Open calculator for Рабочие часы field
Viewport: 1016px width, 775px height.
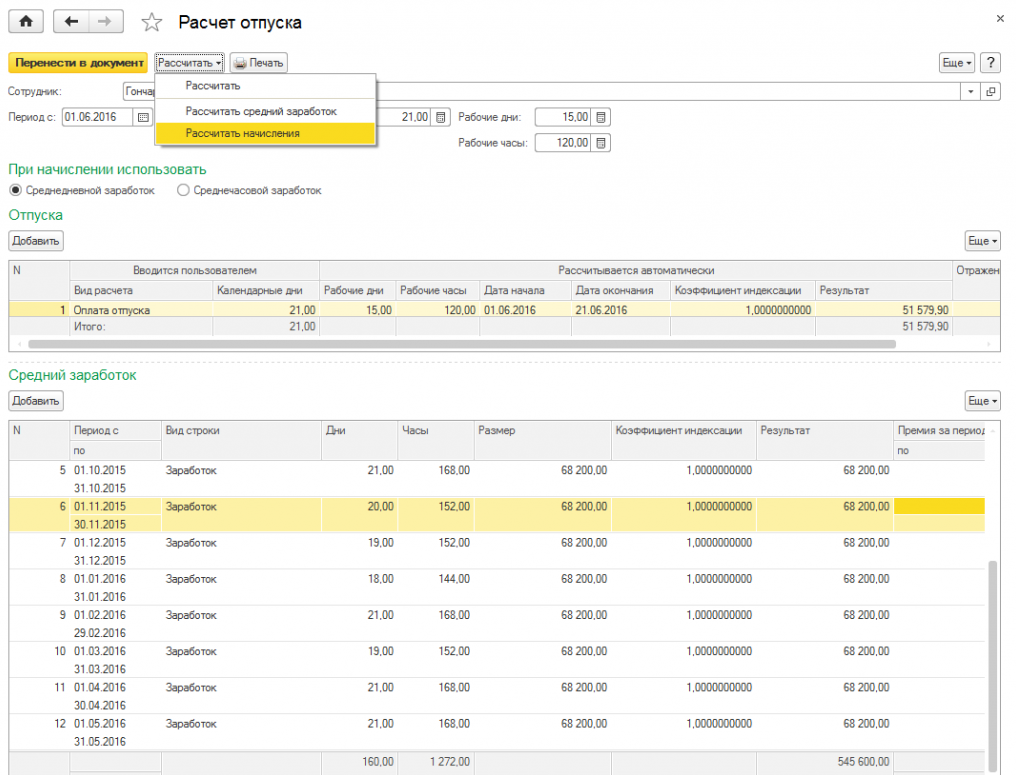pos(601,143)
